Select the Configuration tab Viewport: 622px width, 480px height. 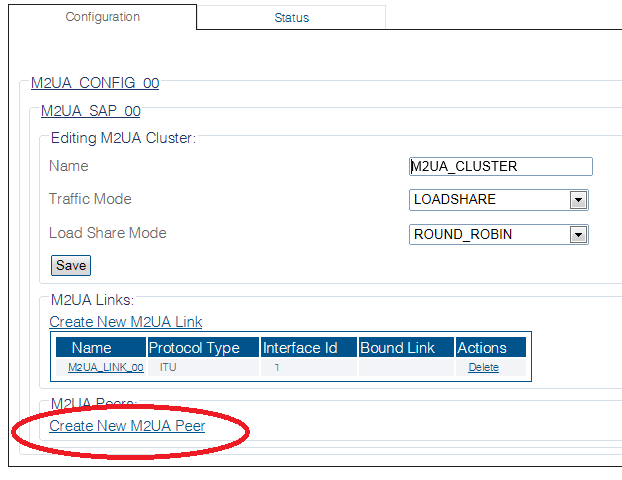tap(102, 17)
